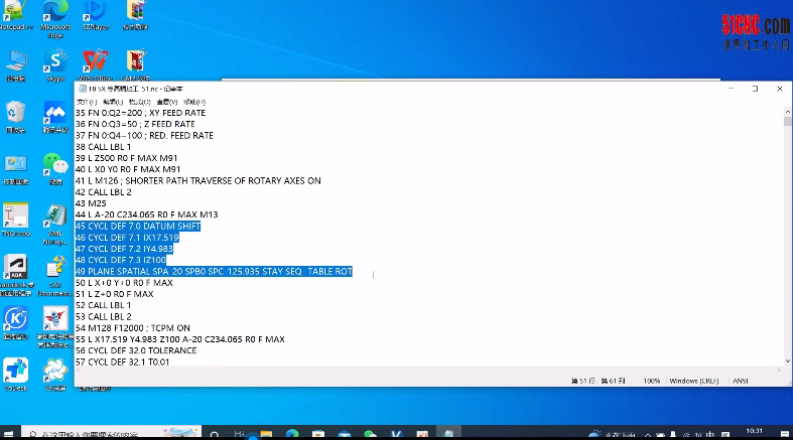Open the Edit (编辑) menu in Notepad
793x440 pixels.
pyautogui.click(x=113, y=102)
